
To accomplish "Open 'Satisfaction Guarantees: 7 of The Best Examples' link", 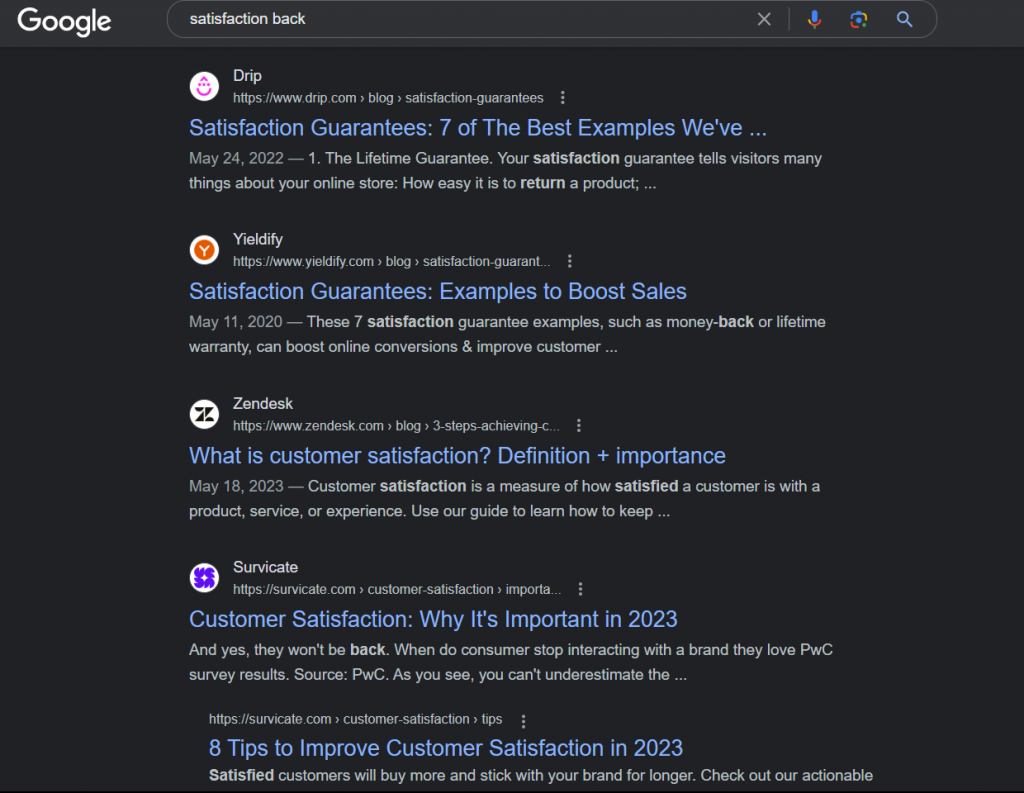I will 478,128.
